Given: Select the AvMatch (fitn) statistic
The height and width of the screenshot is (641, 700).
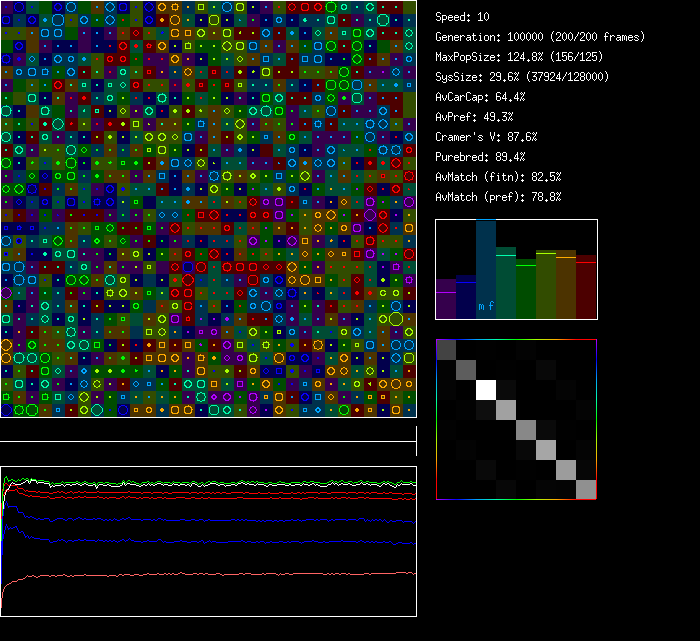Looking at the screenshot, I should 498,177.
